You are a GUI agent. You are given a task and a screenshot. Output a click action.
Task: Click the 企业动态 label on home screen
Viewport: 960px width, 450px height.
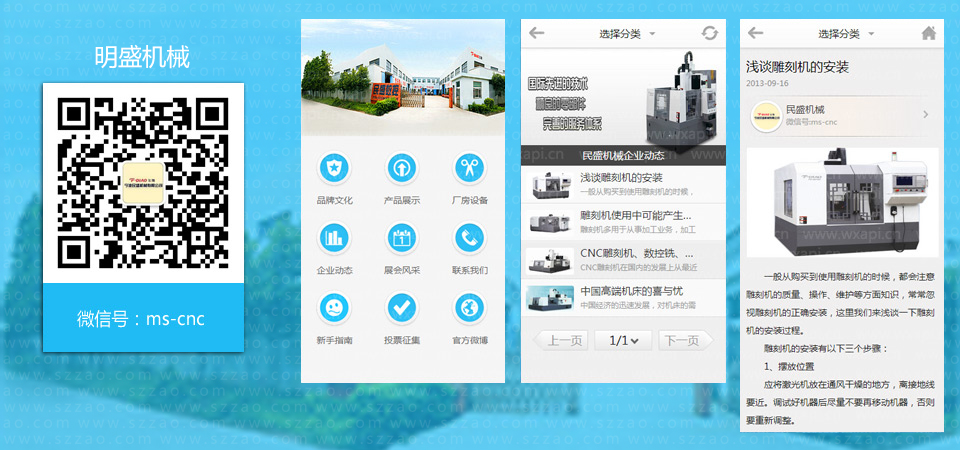click(x=334, y=270)
